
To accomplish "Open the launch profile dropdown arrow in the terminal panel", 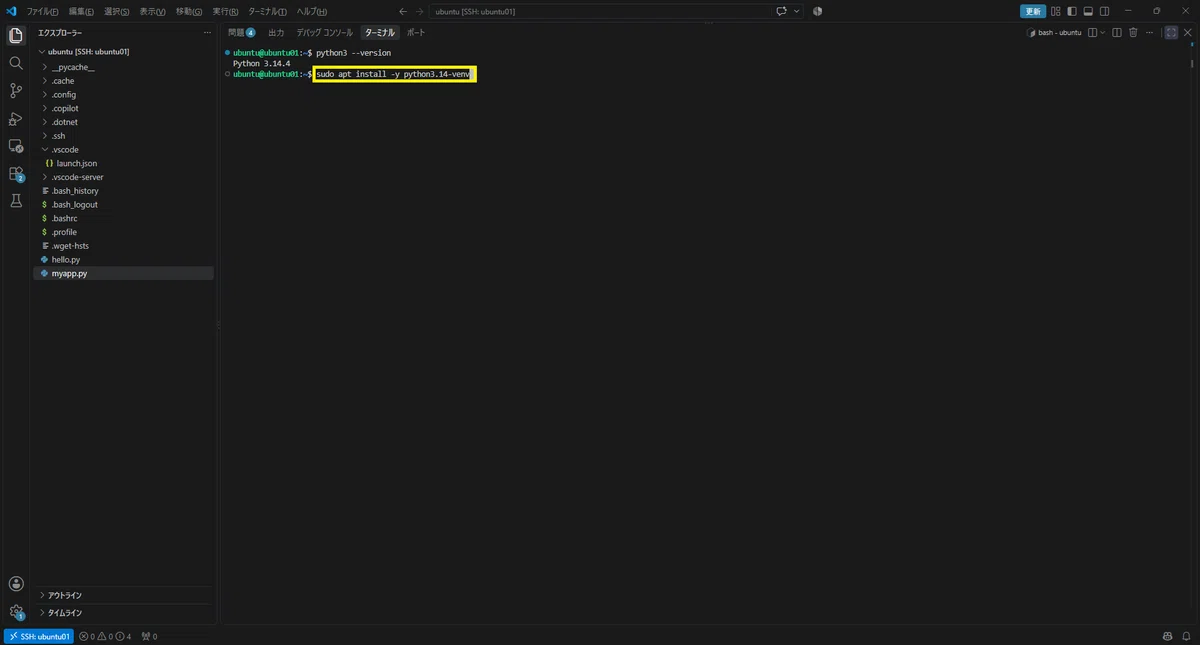I will pos(1104,33).
